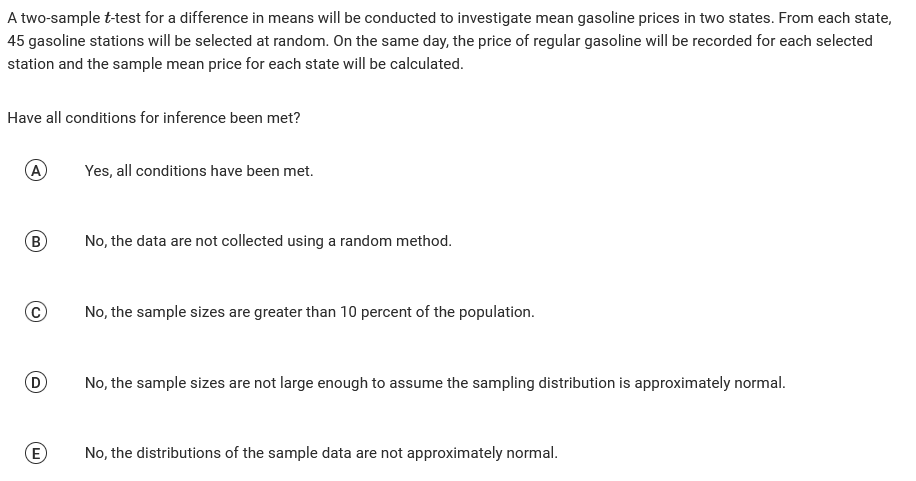Screen dimensions: 916x481
Task: Select answer choice A radio button
Action: pyautogui.click(x=35, y=171)
